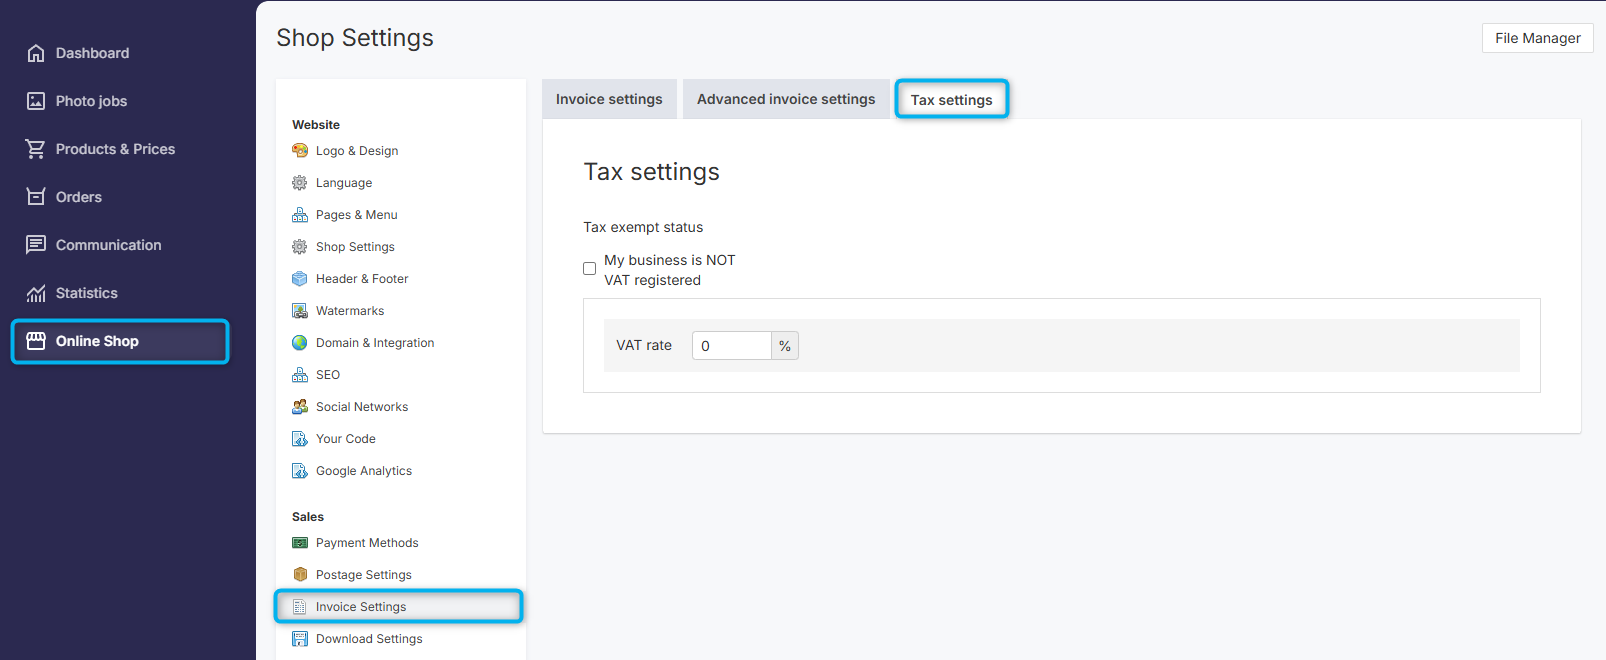This screenshot has width=1606, height=660.
Task: Click the Header & Footer icon
Action: click(300, 279)
